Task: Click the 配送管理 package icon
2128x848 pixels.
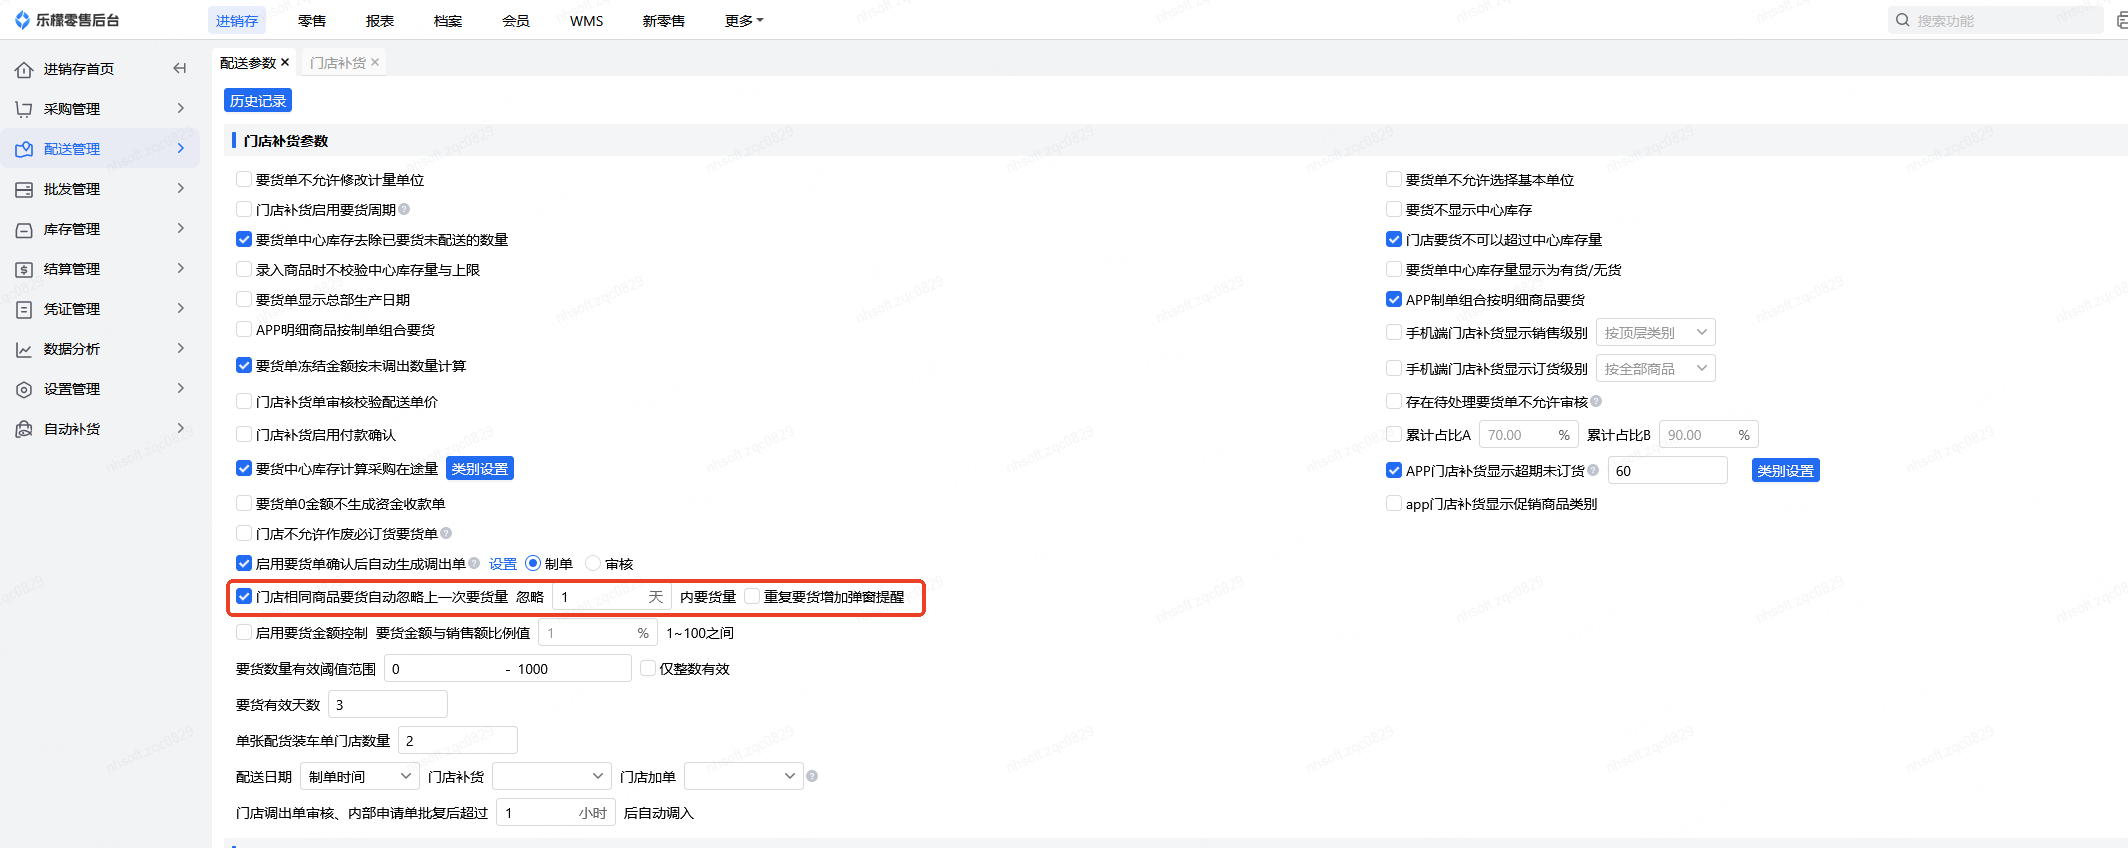Action: coord(24,149)
